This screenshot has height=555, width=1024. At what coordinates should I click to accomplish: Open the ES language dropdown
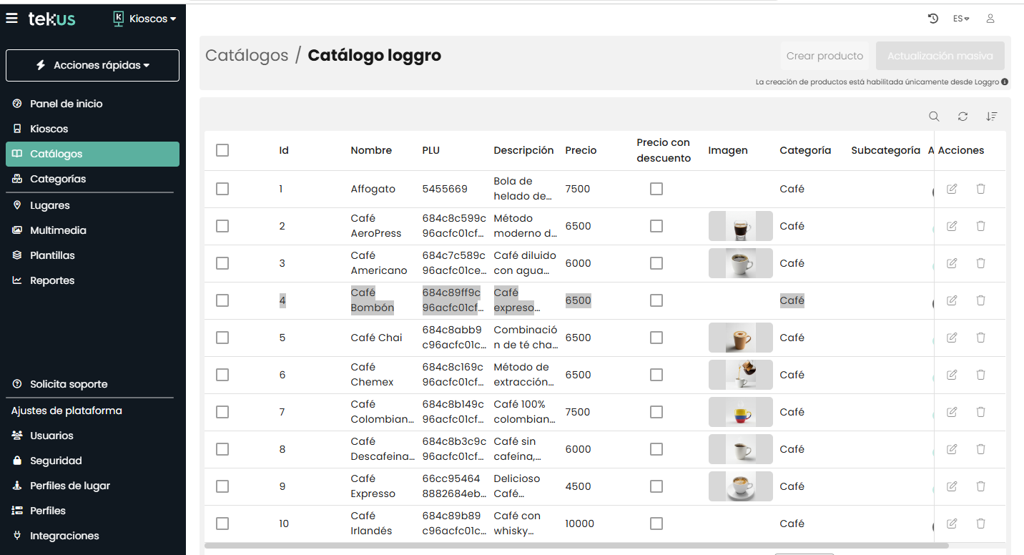(x=961, y=19)
